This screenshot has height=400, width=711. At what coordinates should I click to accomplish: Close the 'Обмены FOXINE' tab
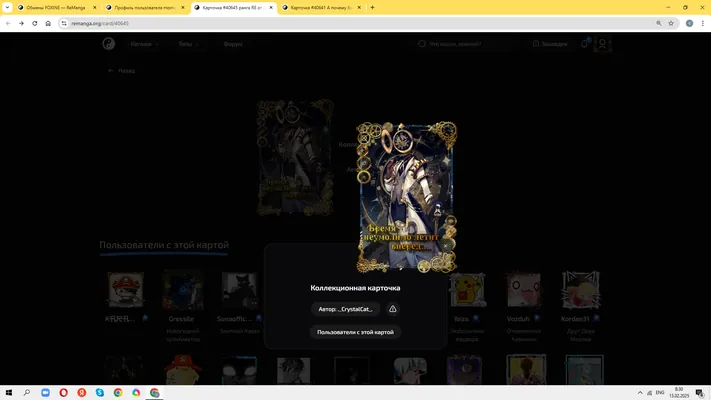[x=94, y=8]
